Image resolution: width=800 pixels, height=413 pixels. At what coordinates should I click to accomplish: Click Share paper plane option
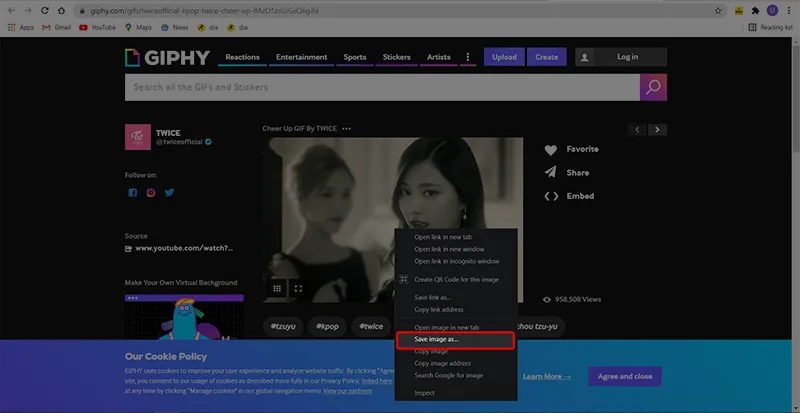click(x=567, y=173)
